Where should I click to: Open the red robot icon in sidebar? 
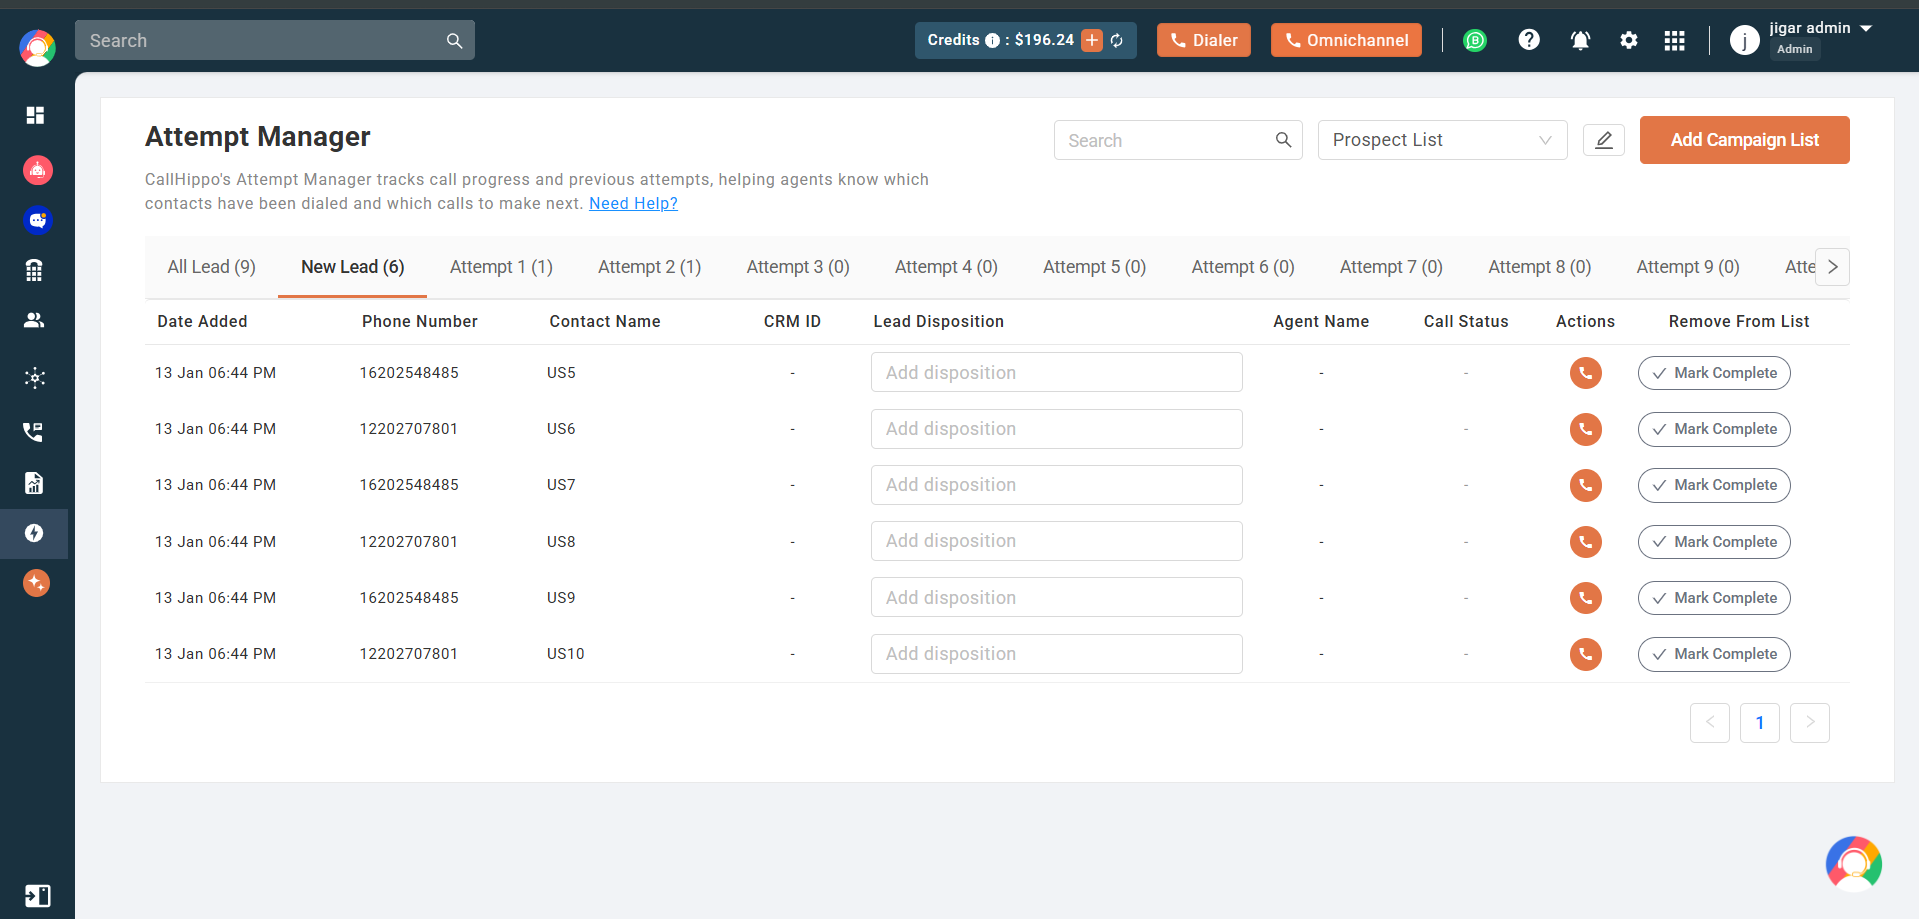point(37,170)
